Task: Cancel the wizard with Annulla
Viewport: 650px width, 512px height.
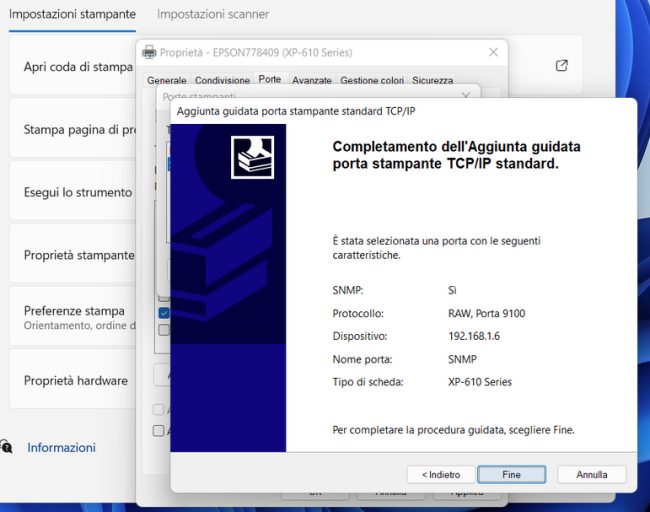Action: coord(592,474)
